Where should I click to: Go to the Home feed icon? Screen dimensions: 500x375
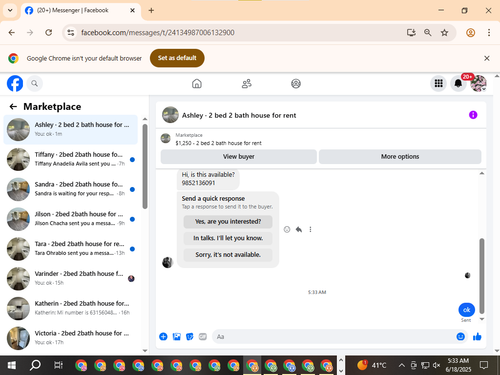pyautogui.click(x=197, y=83)
